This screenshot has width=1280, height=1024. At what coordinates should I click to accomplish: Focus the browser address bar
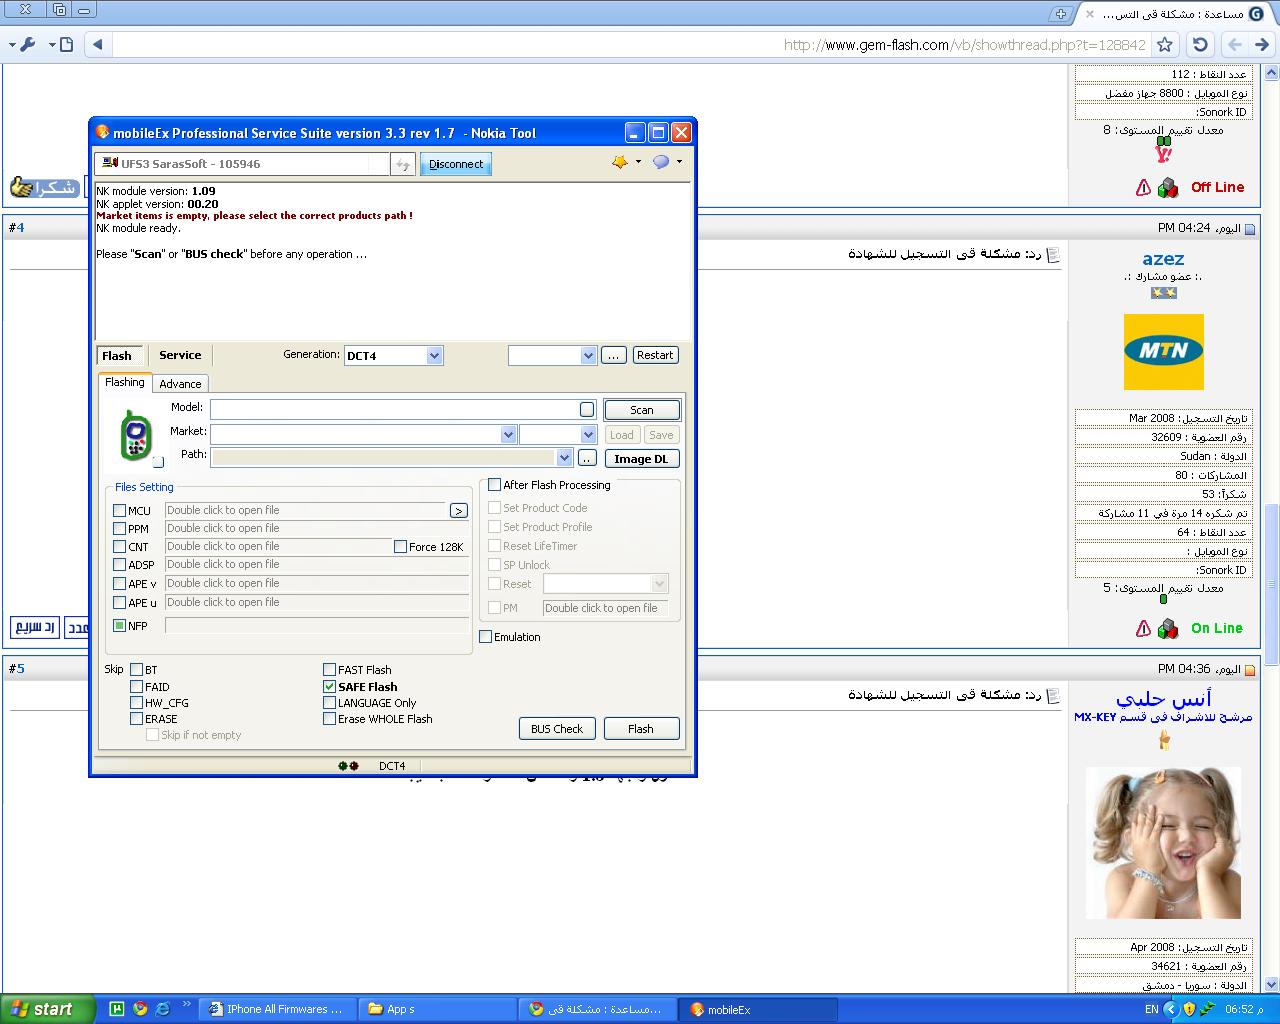[x=630, y=45]
